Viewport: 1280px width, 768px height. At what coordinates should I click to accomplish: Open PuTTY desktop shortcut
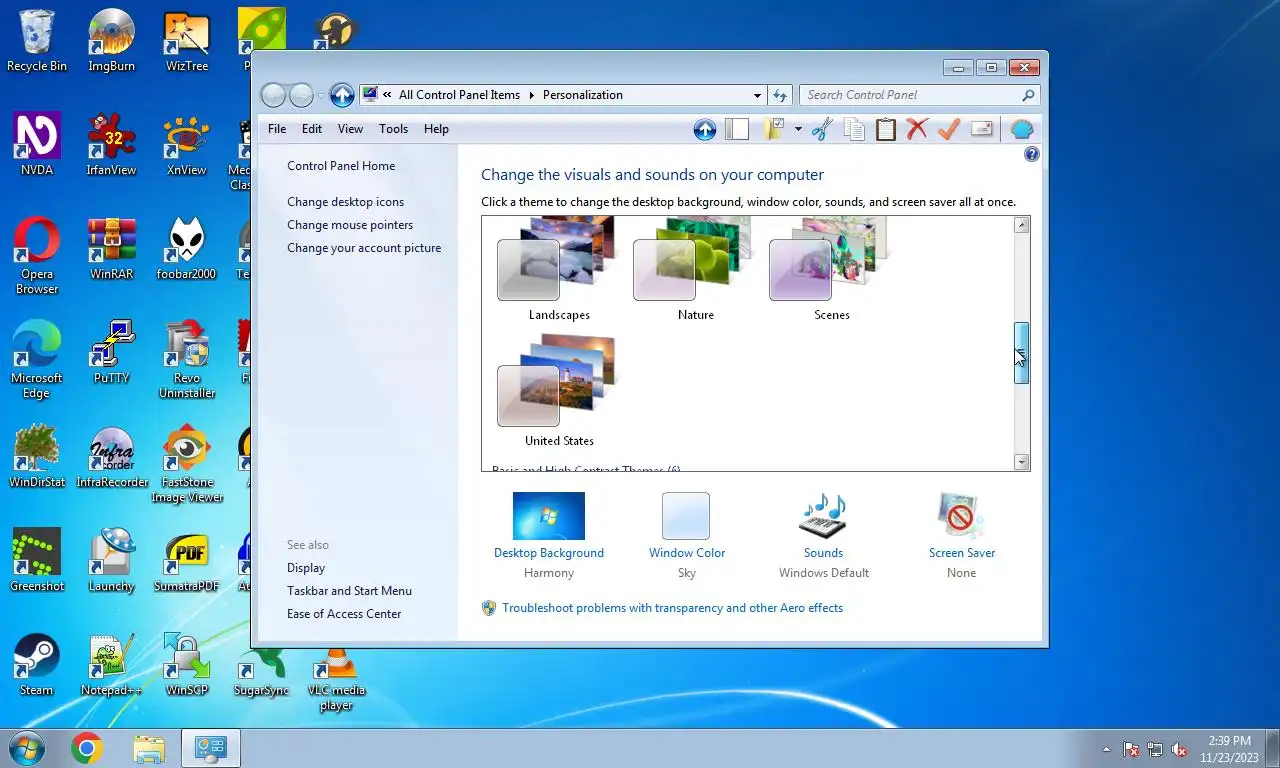pyautogui.click(x=112, y=353)
